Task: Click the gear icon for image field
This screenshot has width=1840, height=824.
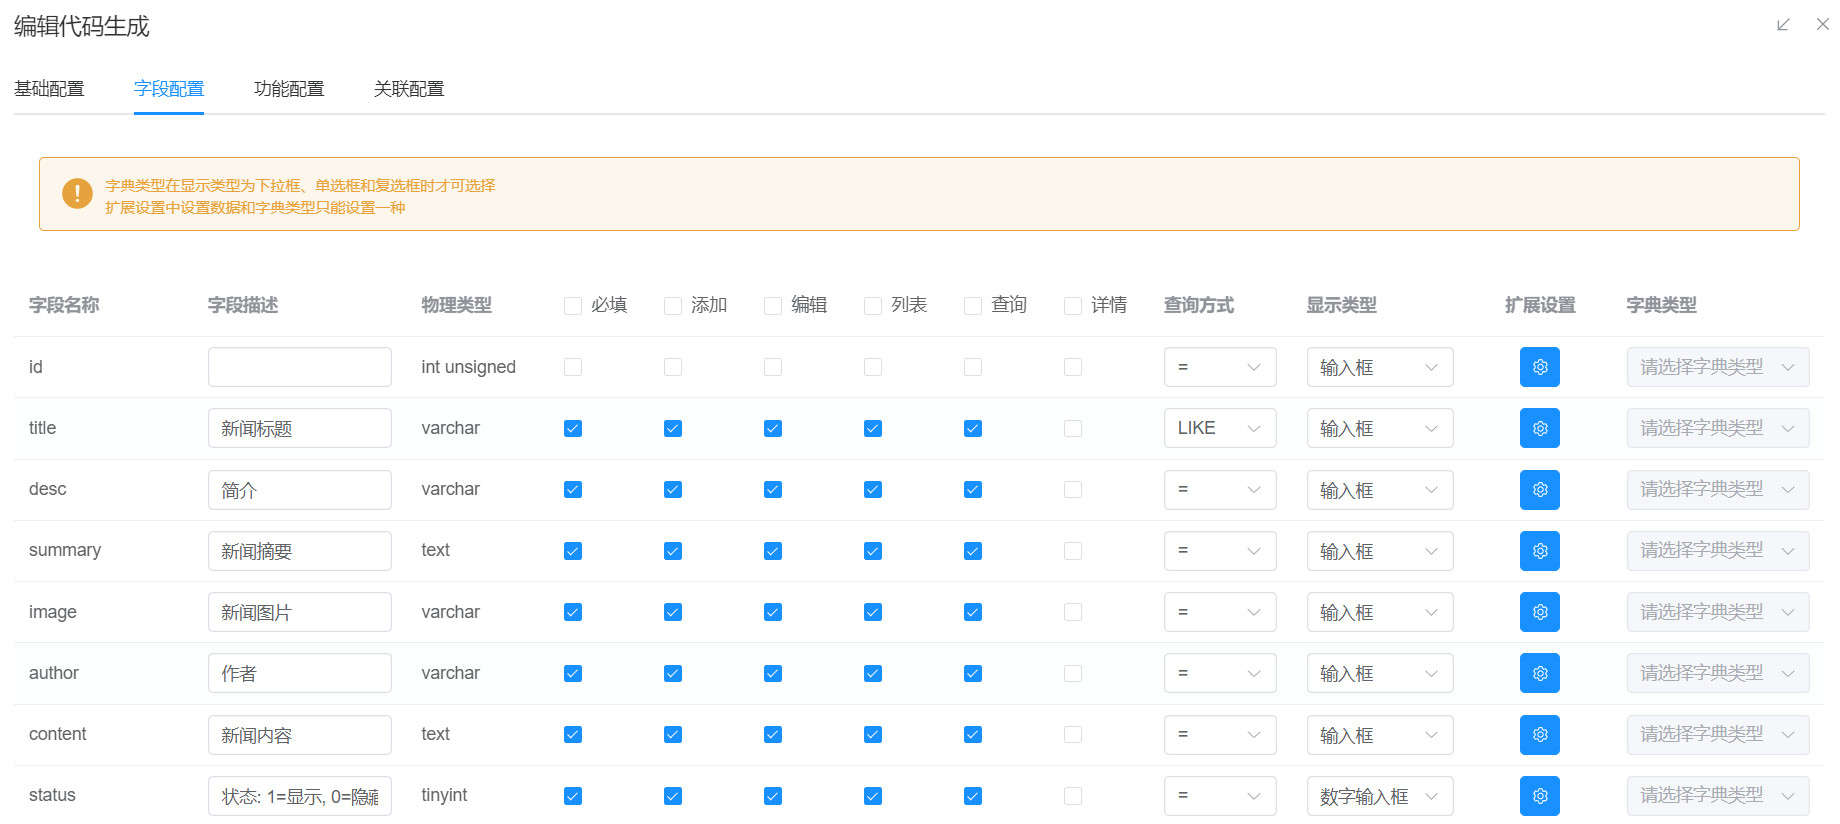Action: click(1539, 612)
